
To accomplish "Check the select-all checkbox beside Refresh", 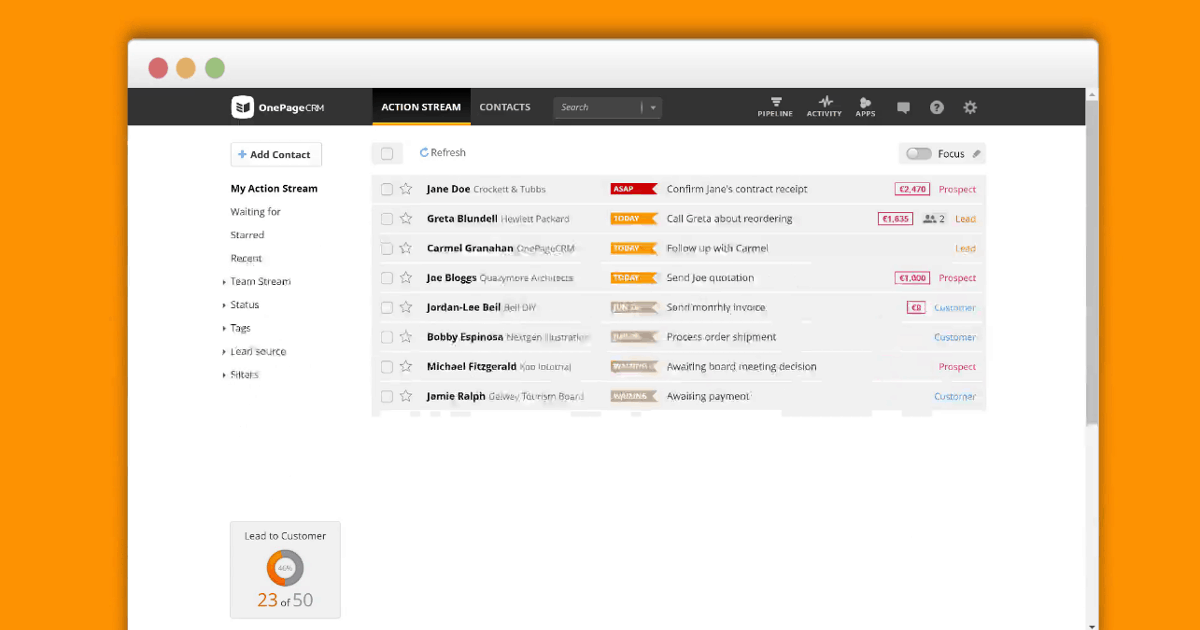I will click(387, 154).
